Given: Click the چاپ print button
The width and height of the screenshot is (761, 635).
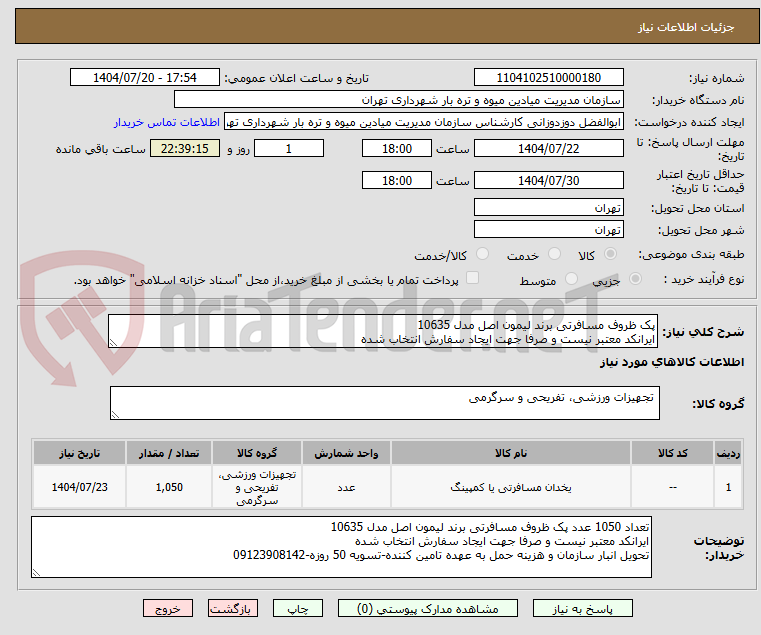Looking at the screenshot, I should 298,608.
